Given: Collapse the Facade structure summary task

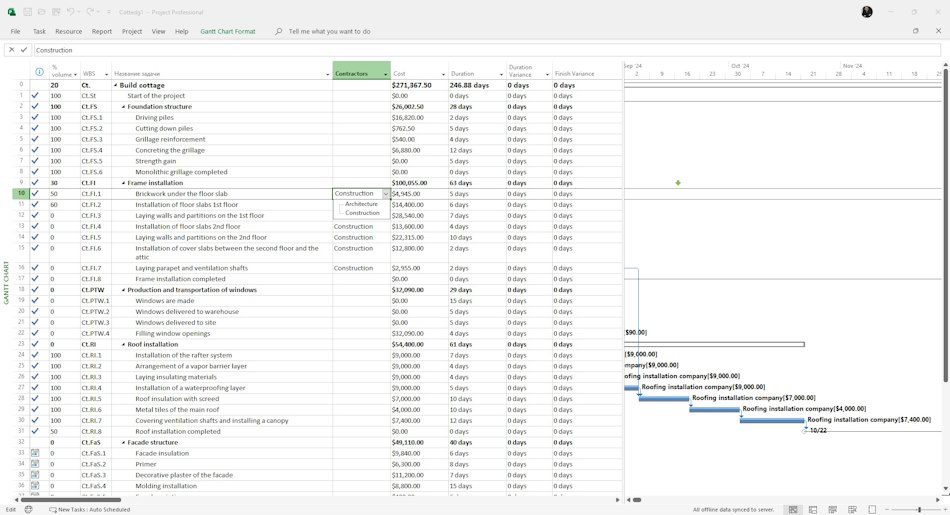Looking at the screenshot, I should click(x=123, y=442).
